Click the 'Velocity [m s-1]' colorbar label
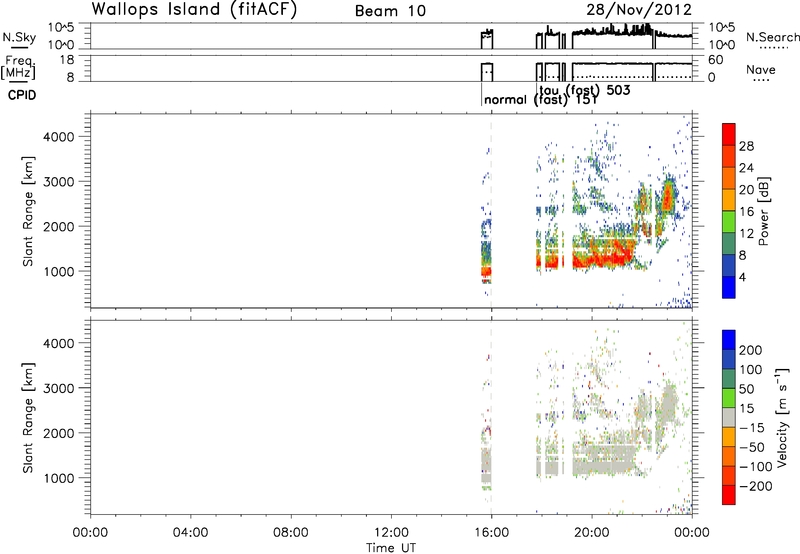This screenshot has width=800, height=554. coord(782,417)
